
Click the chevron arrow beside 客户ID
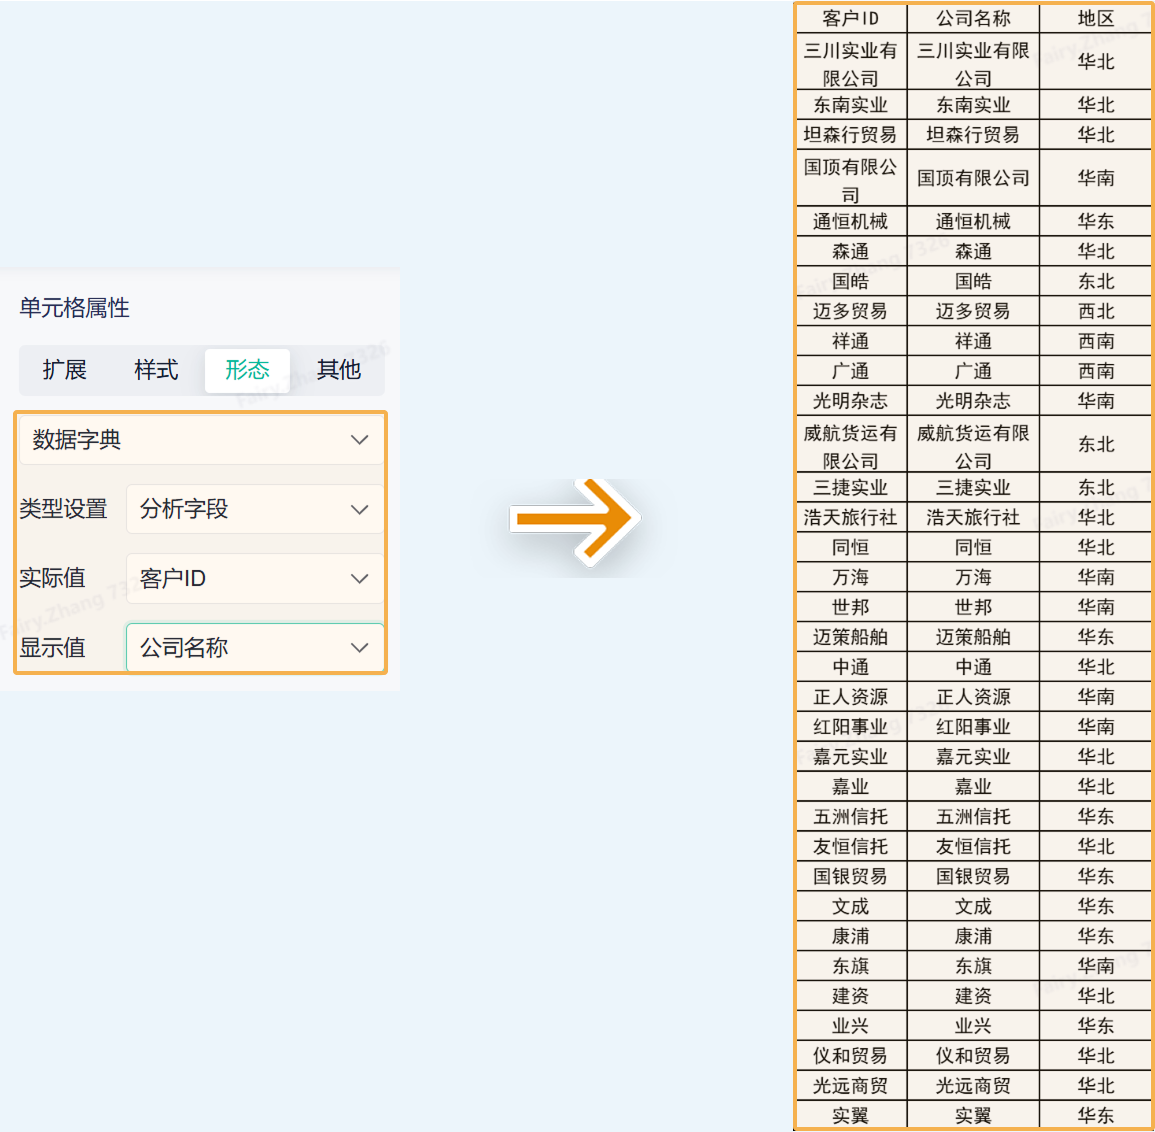point(359,578)
